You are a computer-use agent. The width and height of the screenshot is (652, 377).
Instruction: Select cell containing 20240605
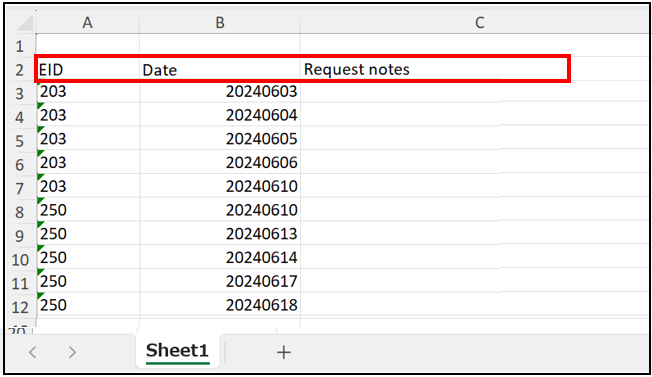pos(220,139)
